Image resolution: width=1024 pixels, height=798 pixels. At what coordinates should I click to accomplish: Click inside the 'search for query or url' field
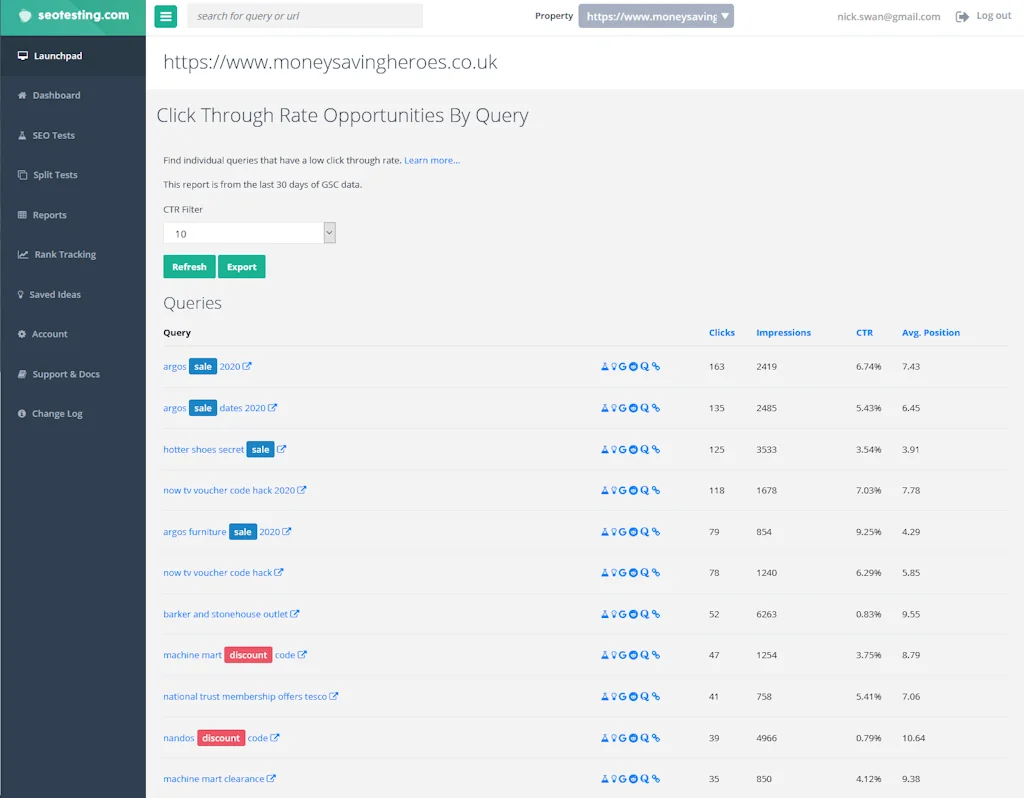(300, 15)
